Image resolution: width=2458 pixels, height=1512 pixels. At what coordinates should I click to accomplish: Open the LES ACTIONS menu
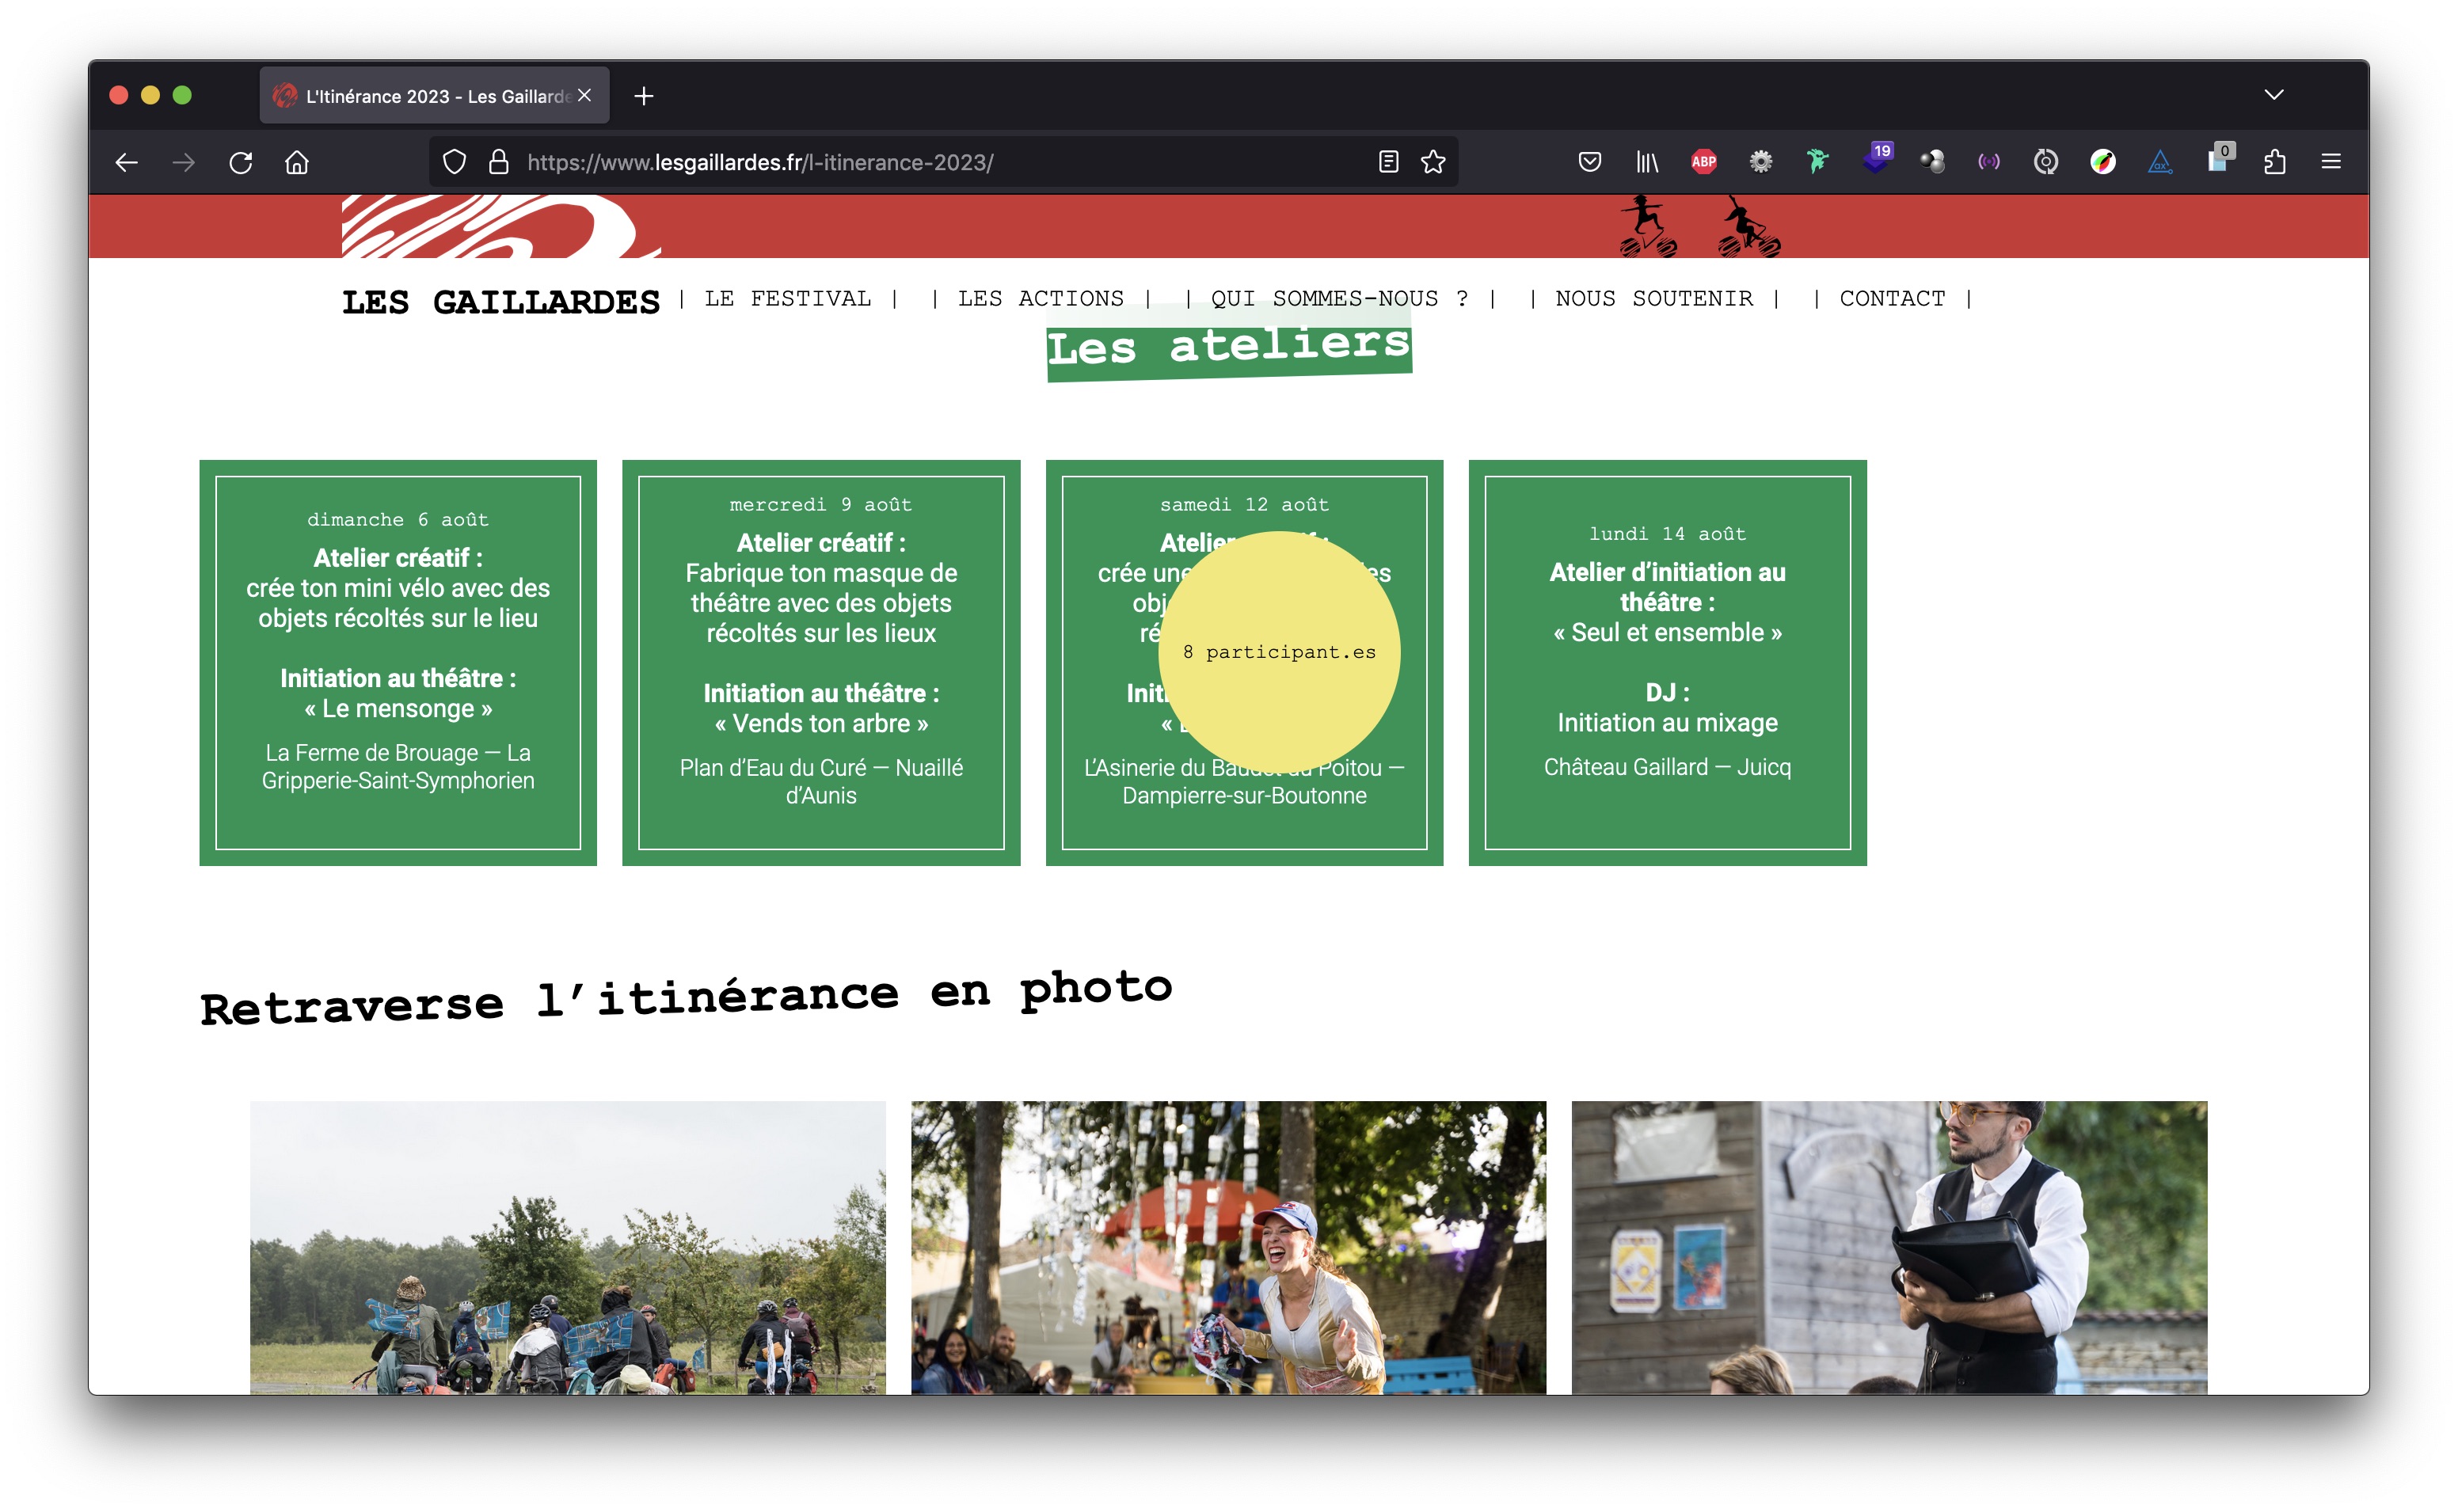(x=1040, y=299)
